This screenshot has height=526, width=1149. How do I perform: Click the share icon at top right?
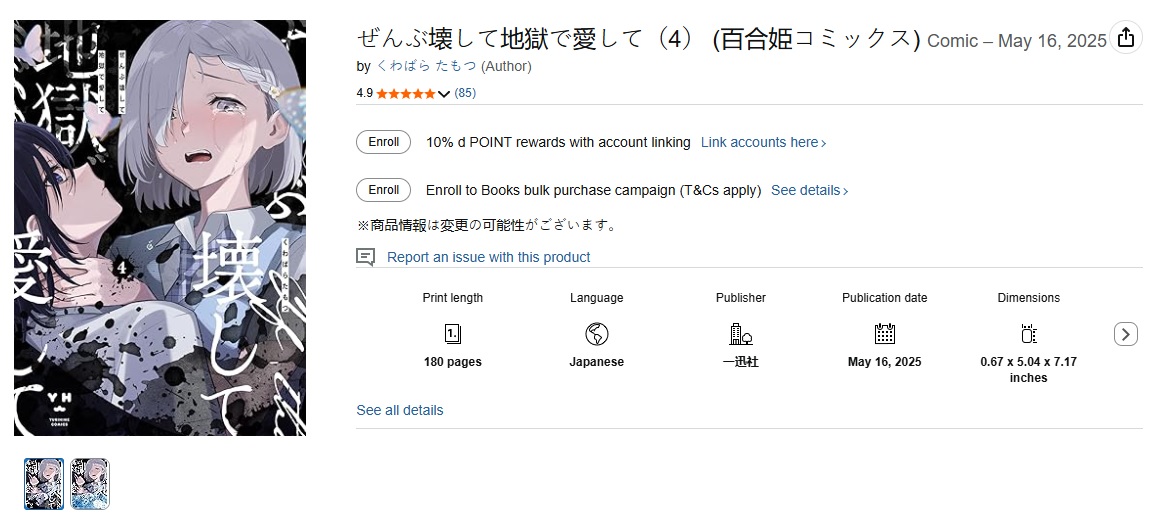(1126, 37)
